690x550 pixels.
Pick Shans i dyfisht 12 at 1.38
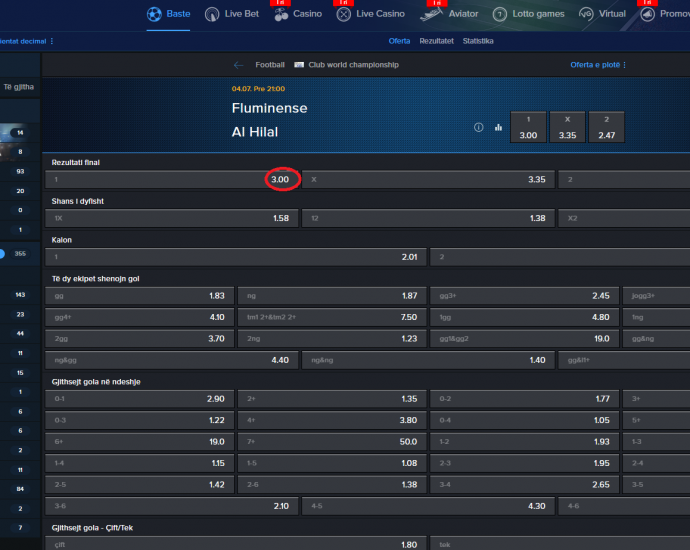click(428, 218)
